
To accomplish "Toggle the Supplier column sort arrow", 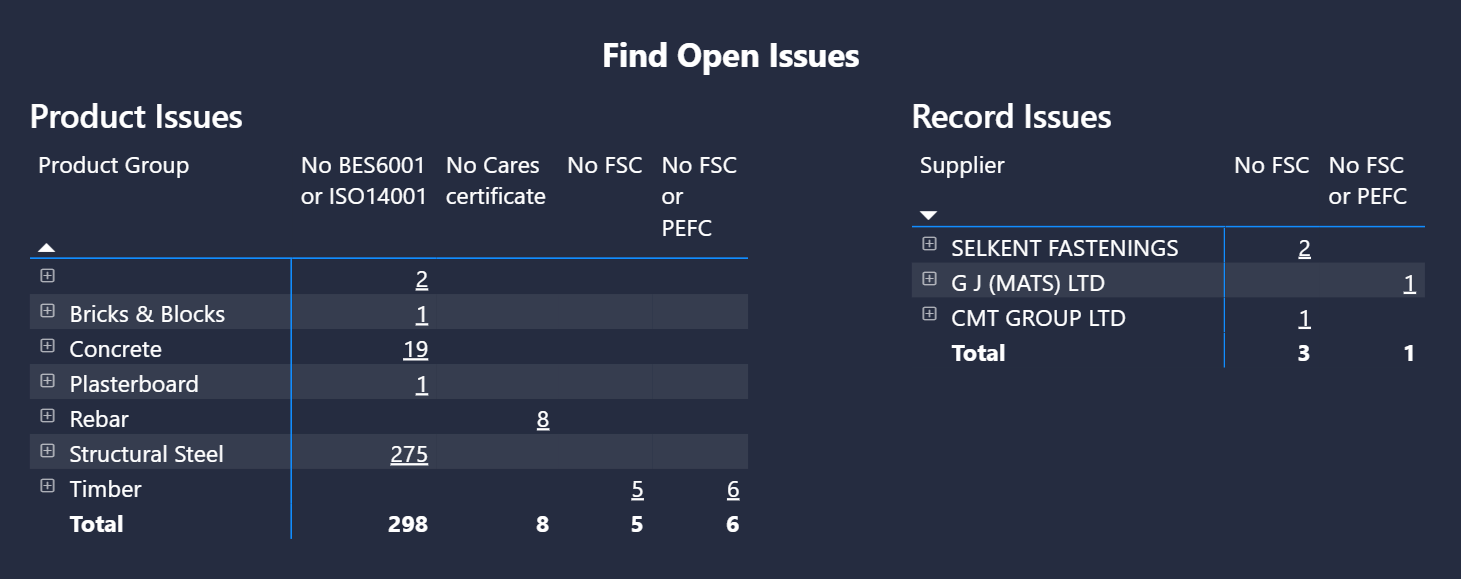I will pos(928,215).
